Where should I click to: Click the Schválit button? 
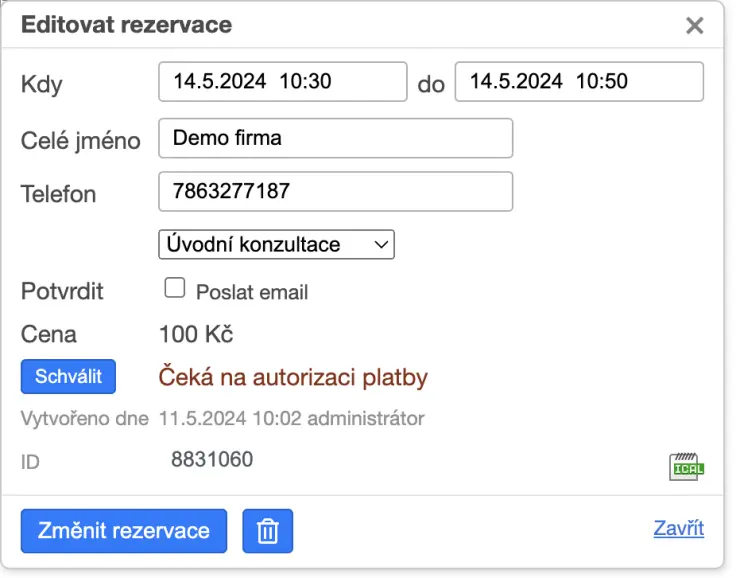point(68,377)
